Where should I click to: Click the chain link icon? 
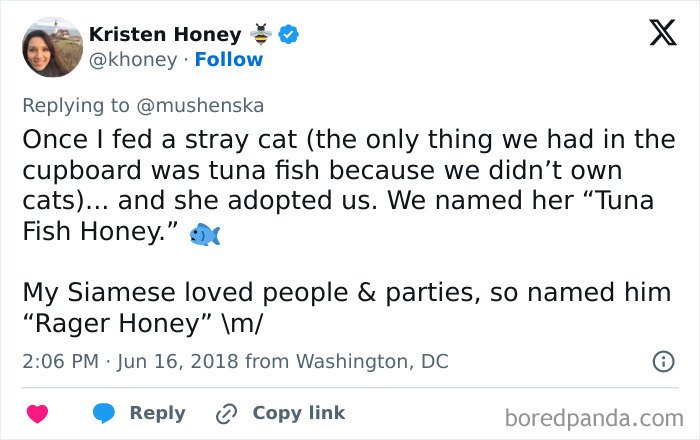pyautogui.click(x=225, y=414)
